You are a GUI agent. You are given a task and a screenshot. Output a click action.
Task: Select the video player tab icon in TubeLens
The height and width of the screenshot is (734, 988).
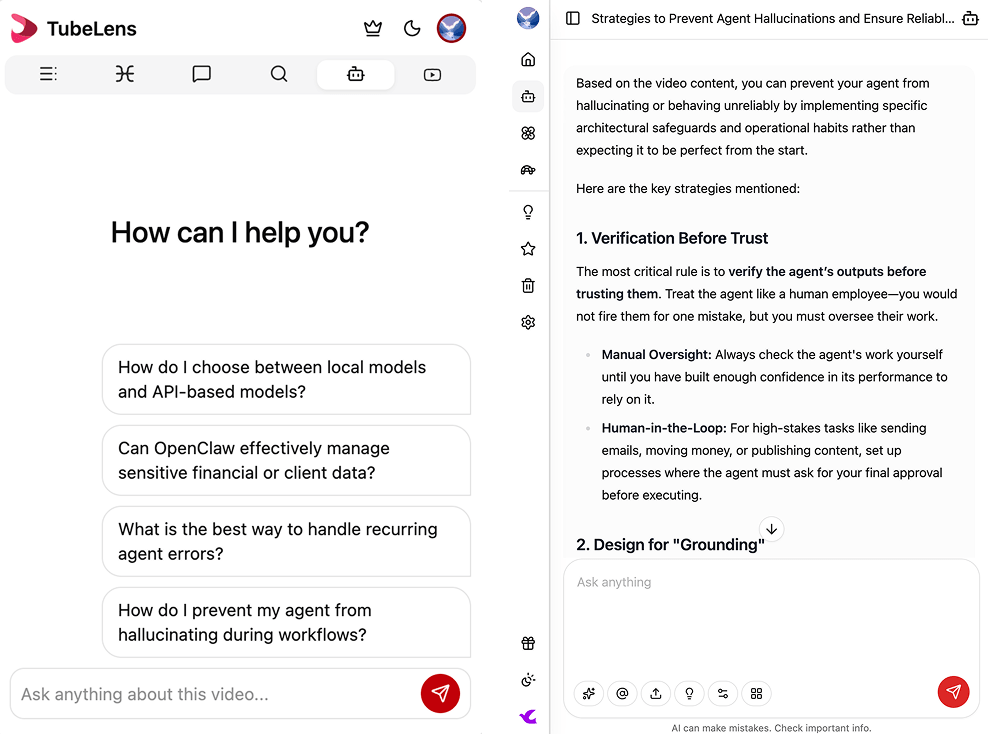432,74
